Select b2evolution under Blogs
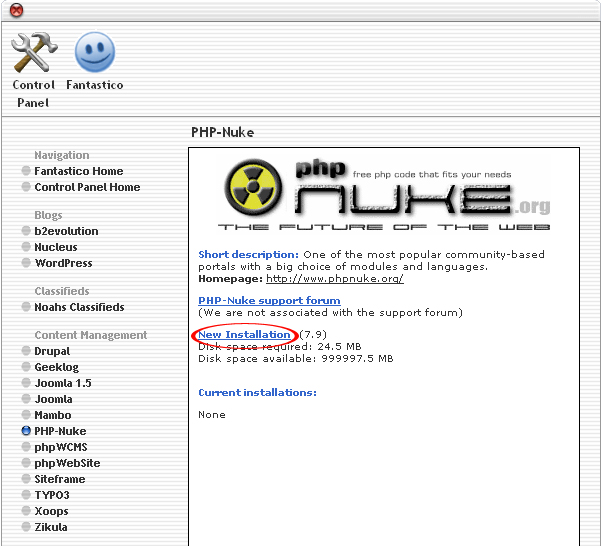This screenshot has width=602, height=546. point(66,231)
